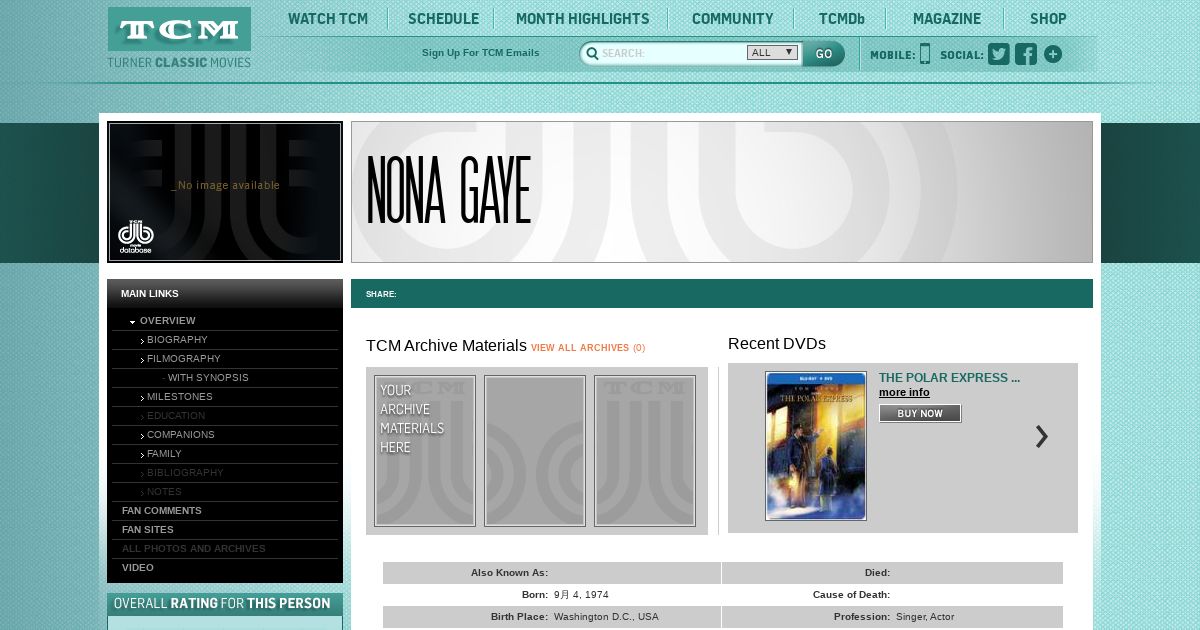1200x630 pixels.
Task: Click more info link under Polar Express
Action: [904, 392]
